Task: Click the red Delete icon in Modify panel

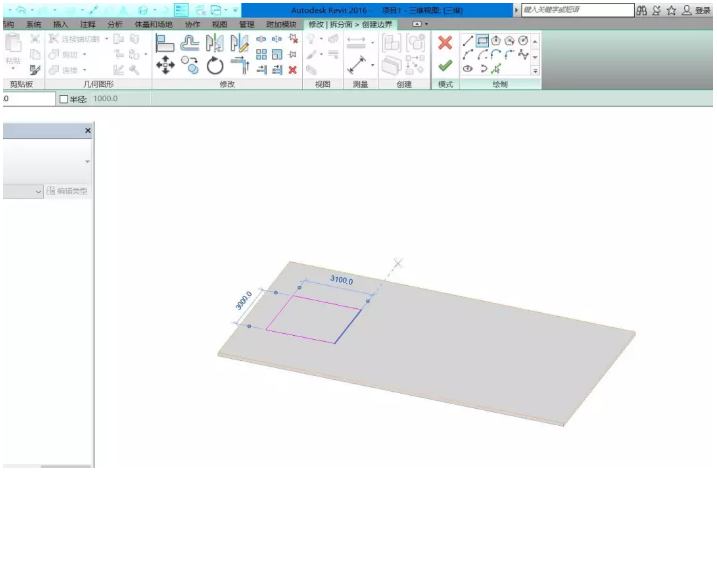Action: 293,70
